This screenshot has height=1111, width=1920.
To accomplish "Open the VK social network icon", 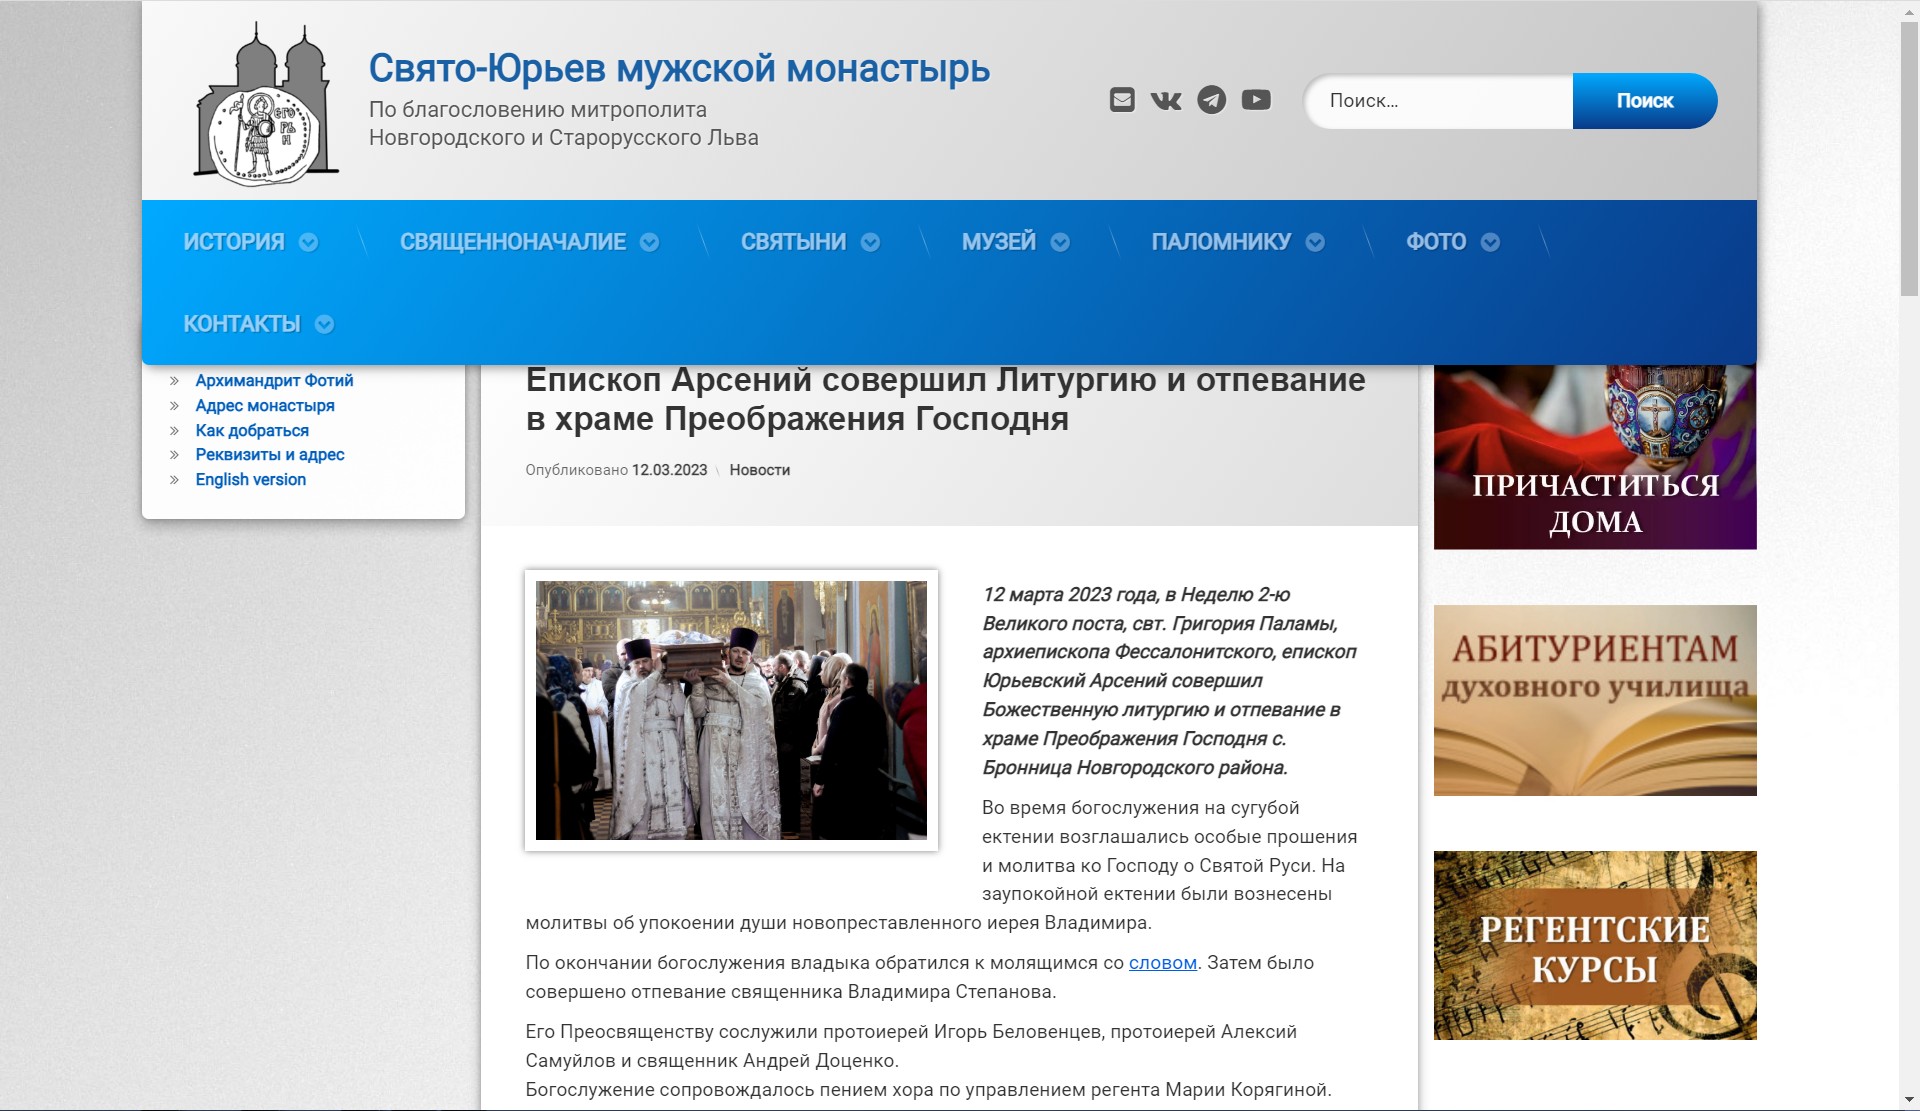I will [1166, 100].
